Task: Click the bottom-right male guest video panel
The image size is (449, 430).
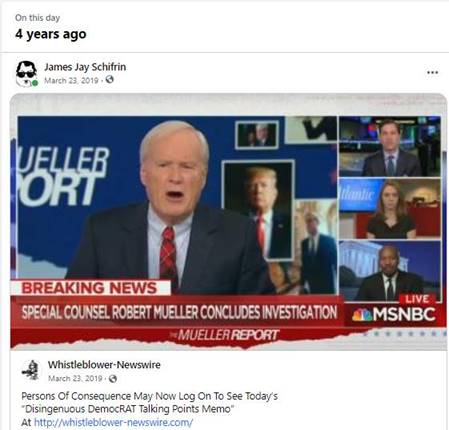Action: (390, 271)
